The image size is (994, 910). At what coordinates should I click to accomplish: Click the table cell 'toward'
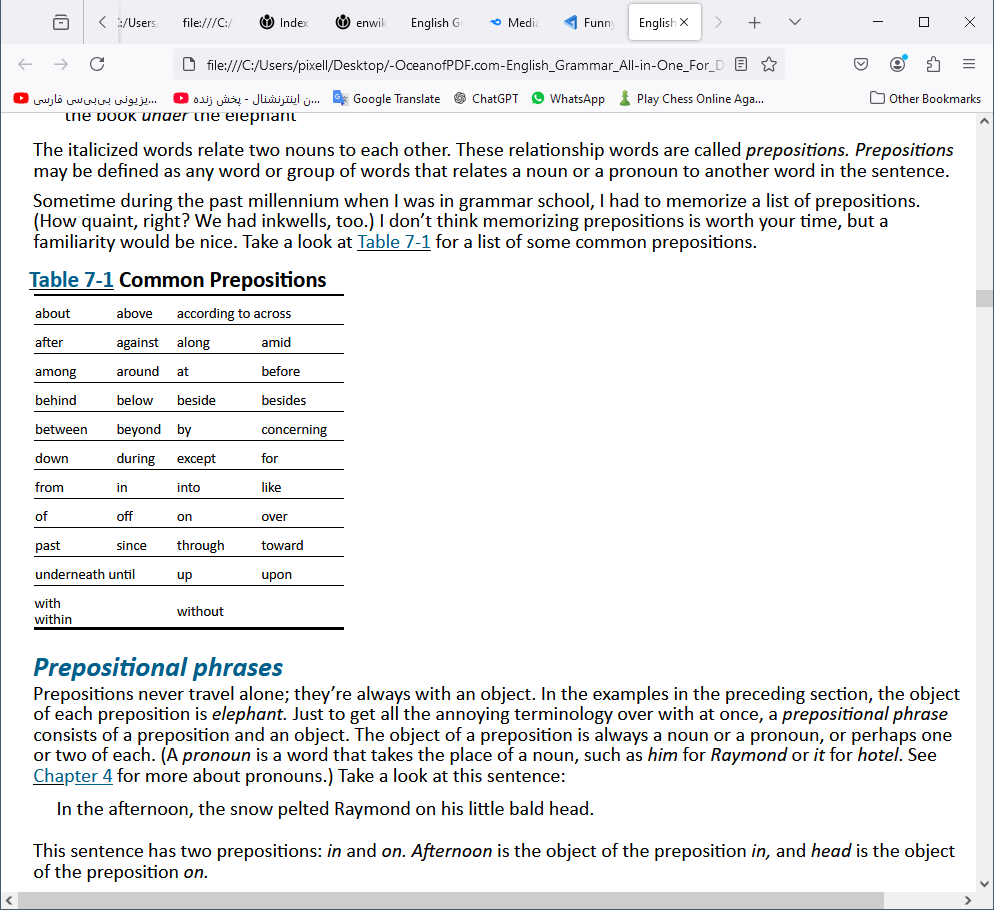(x=282, y=545)
